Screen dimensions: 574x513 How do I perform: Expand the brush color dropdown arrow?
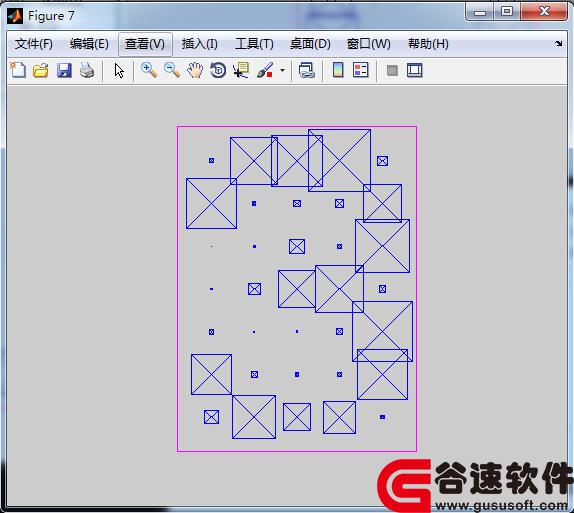click(x=282, y=70)
